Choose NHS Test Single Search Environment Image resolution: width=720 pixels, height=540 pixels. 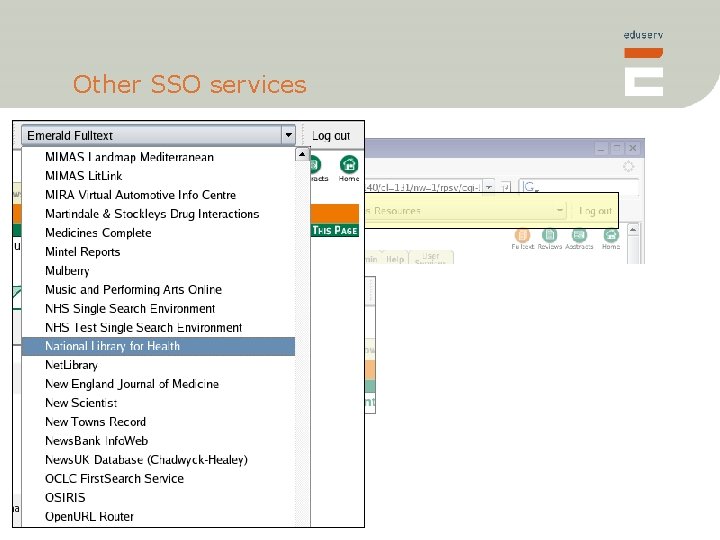point(143,327)
